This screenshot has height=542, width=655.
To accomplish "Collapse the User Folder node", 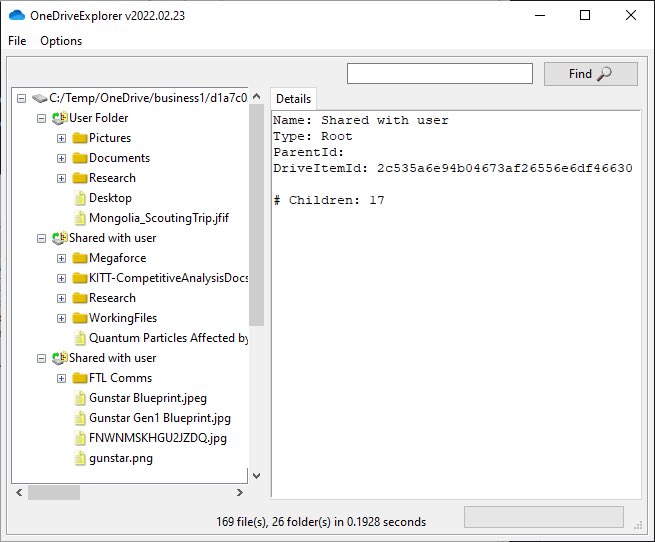I will 41,119.
